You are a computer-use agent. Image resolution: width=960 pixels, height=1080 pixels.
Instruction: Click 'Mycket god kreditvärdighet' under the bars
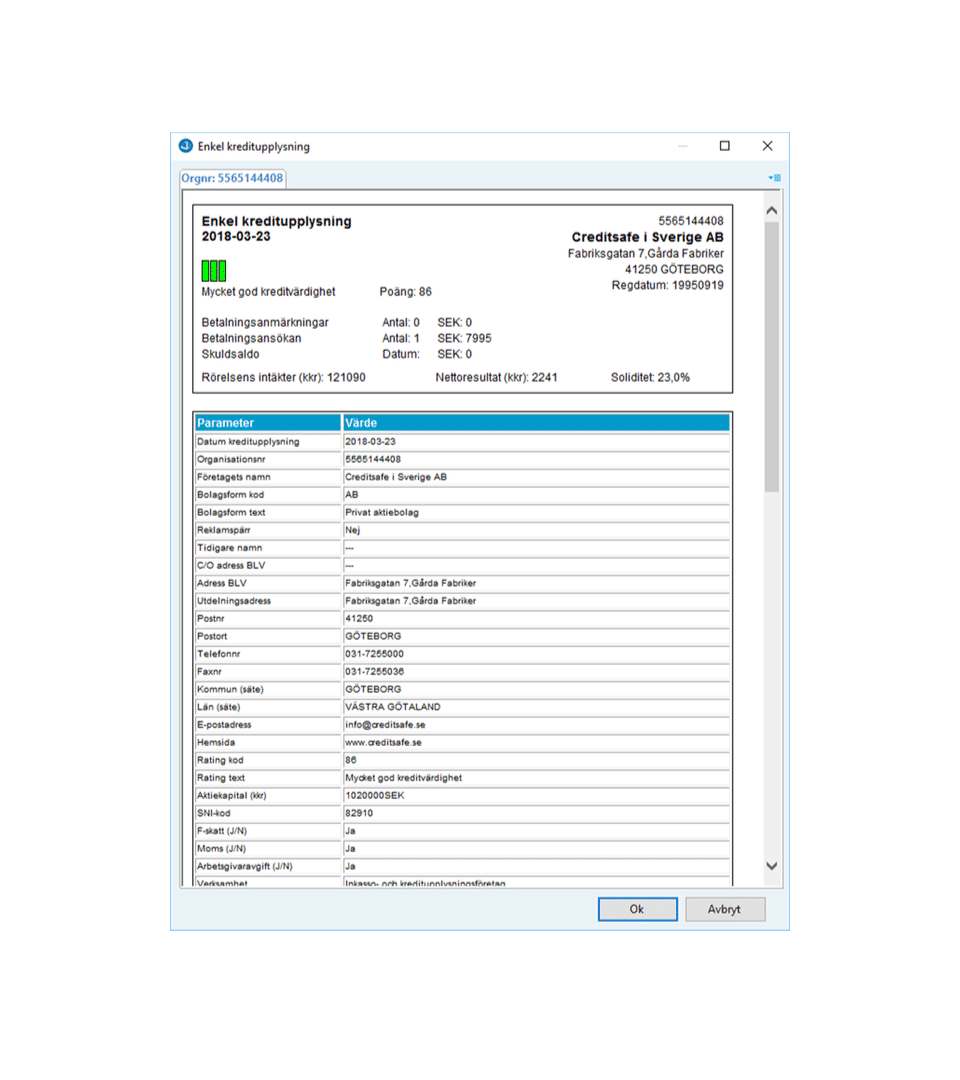tap(269, 292)
